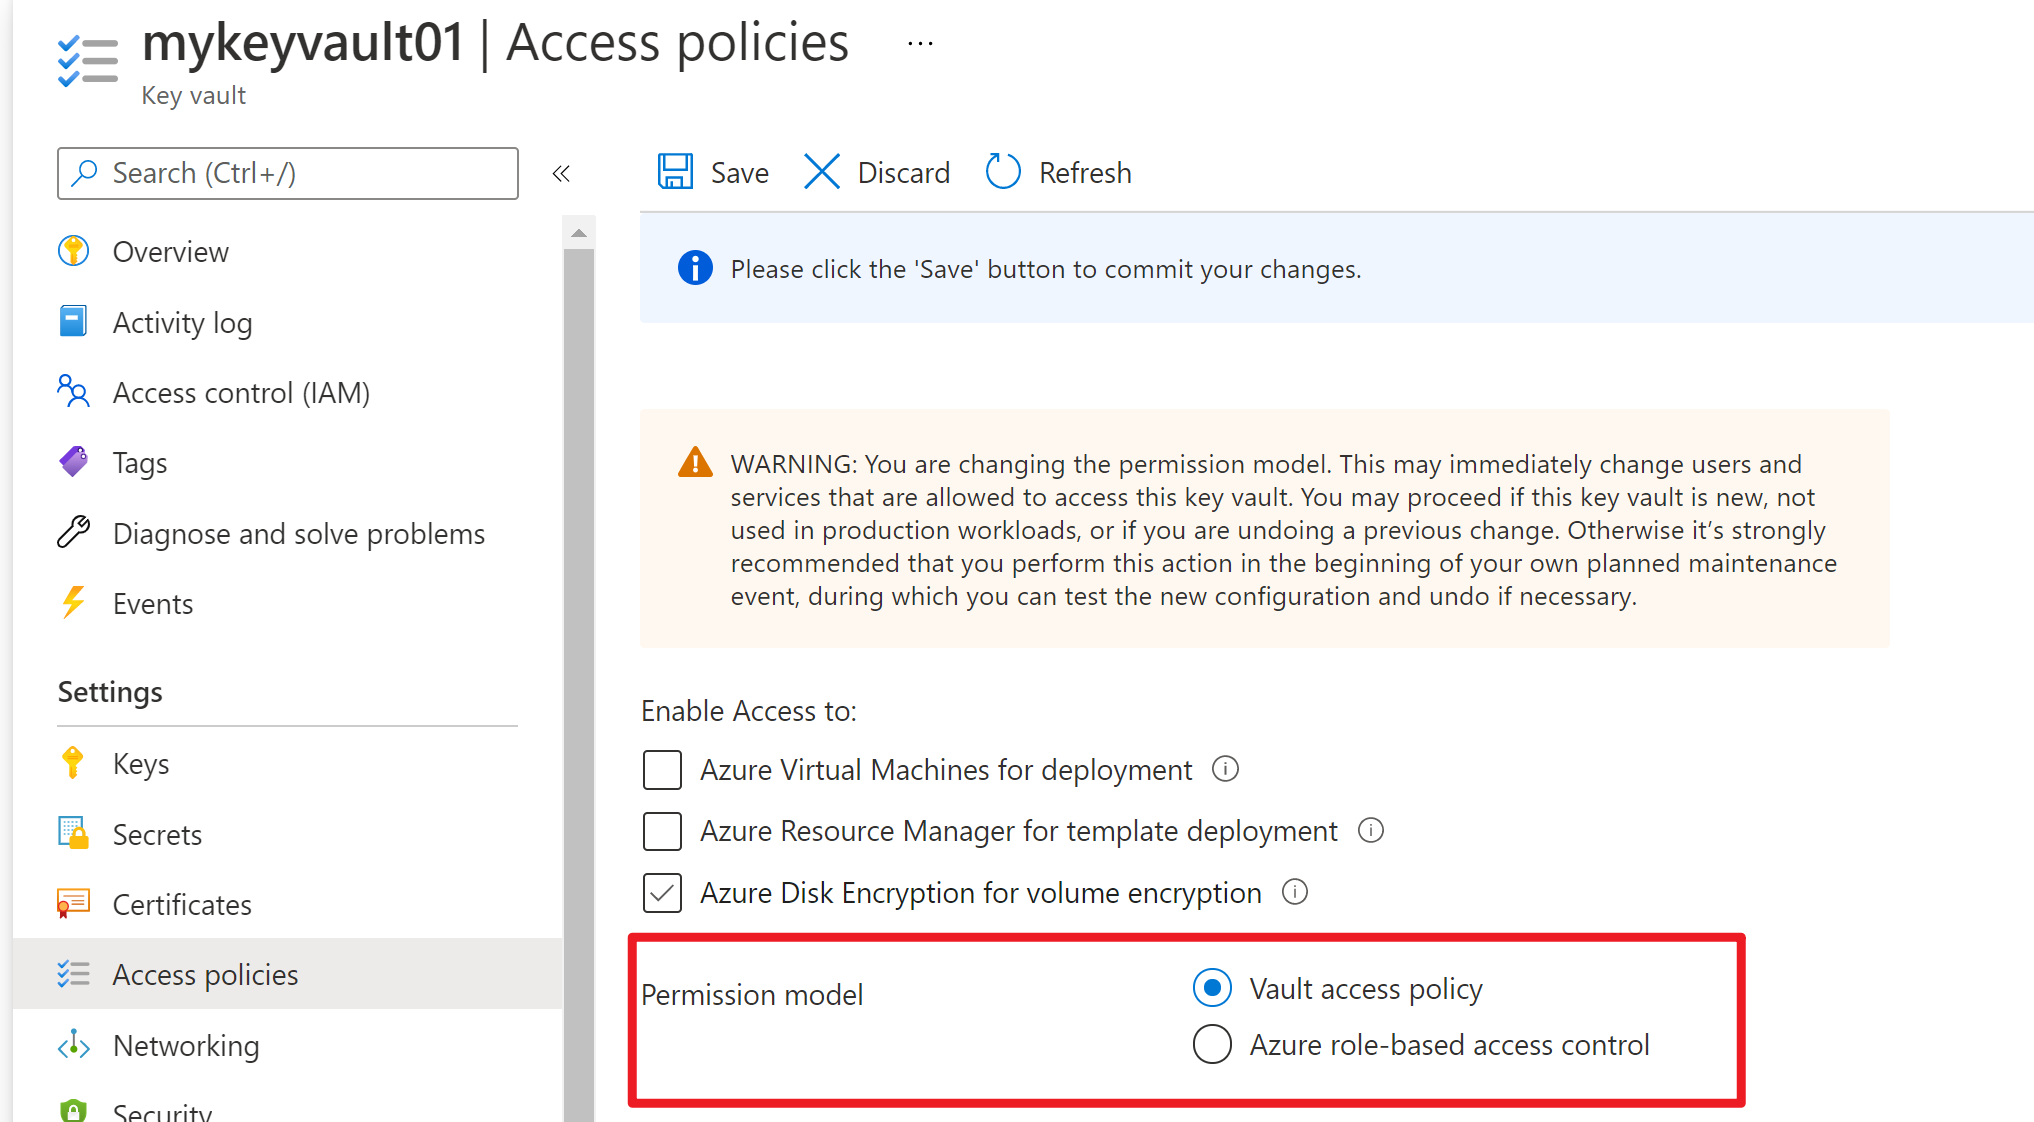This screenshot has width=2034, height=1122.
Task: Go to Networking settings page
Action: pyautogui.click(x=186, y=1045)
